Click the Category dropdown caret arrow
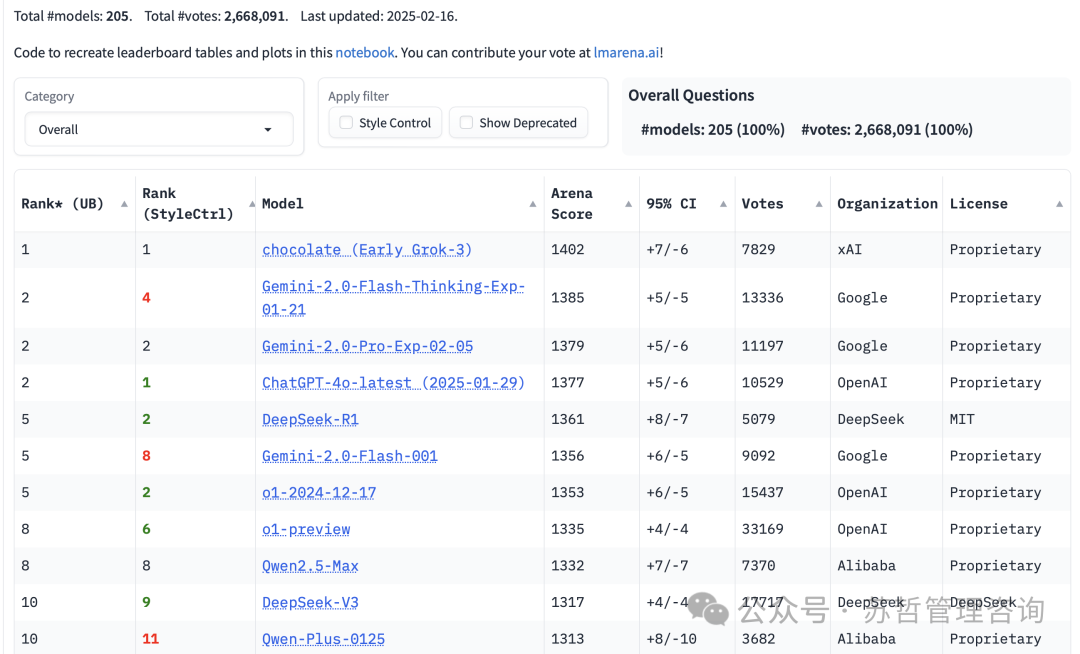 pyautogui.click(x=267, y=130)
